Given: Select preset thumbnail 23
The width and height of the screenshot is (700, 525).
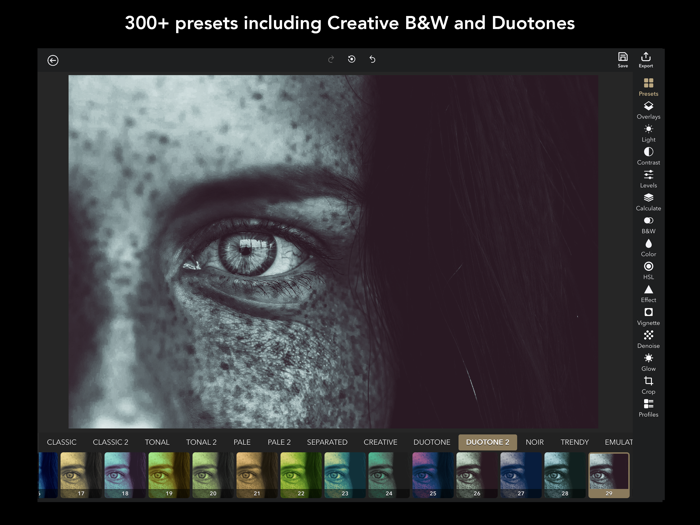Looking at the screenshot, I should [x=345, y=475].
